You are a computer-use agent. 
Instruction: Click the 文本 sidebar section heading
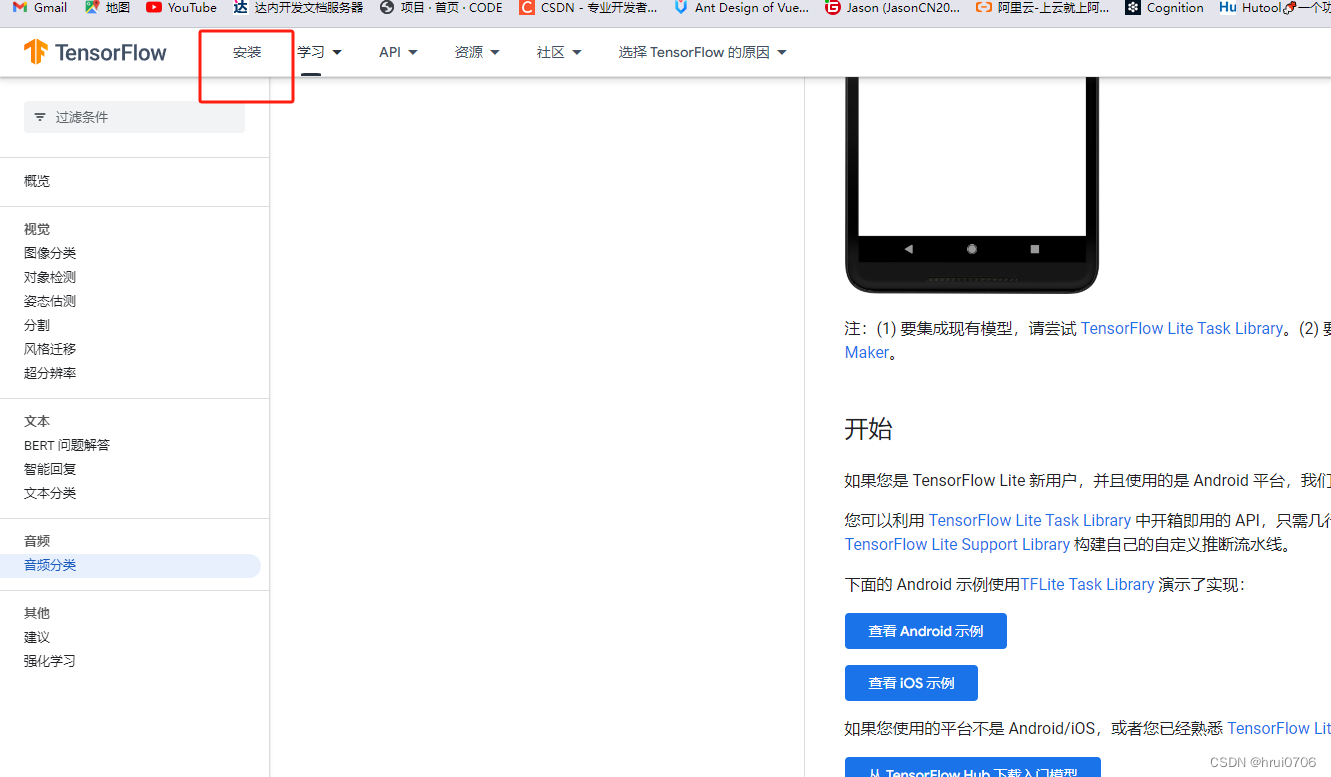37,421
